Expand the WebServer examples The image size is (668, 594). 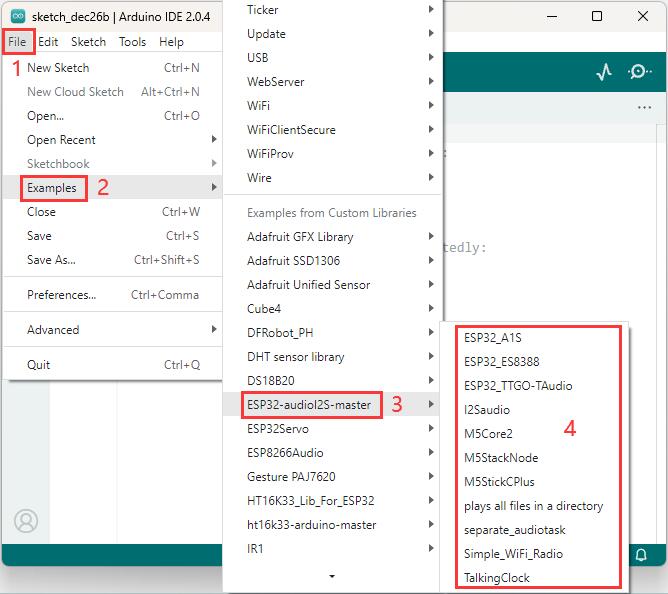point(332,81)
